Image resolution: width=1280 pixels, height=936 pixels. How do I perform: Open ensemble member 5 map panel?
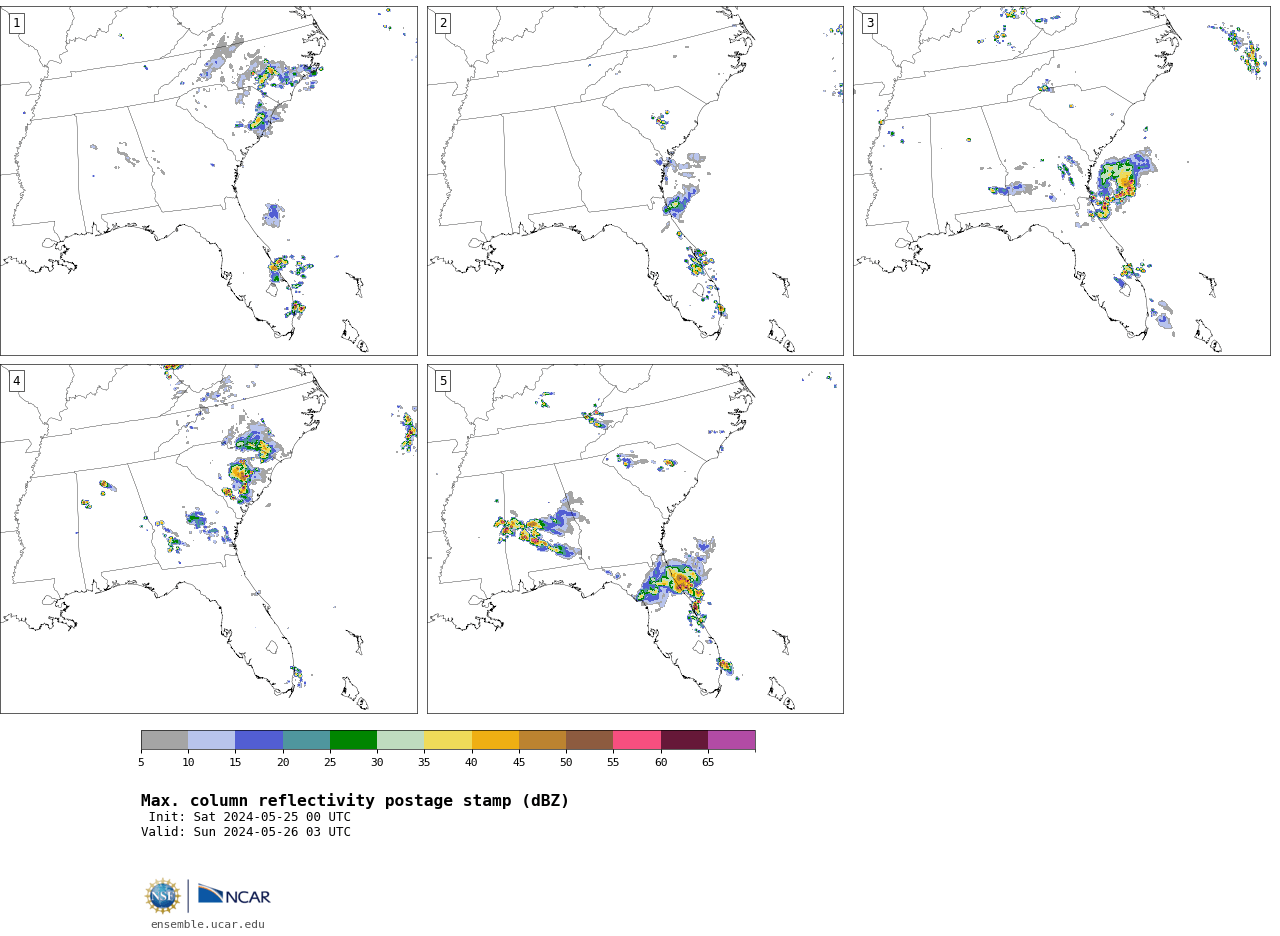635,539
